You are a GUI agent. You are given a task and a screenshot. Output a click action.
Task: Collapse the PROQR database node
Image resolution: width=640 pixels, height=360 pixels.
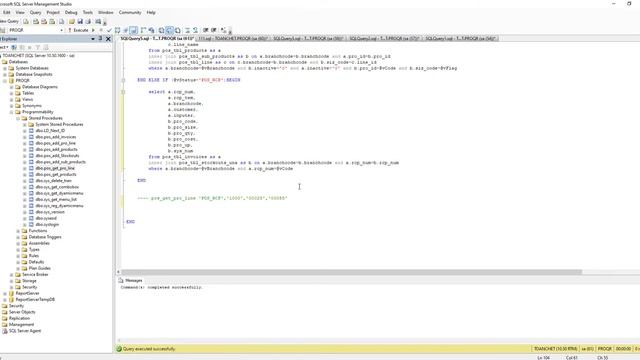[5, 81]
